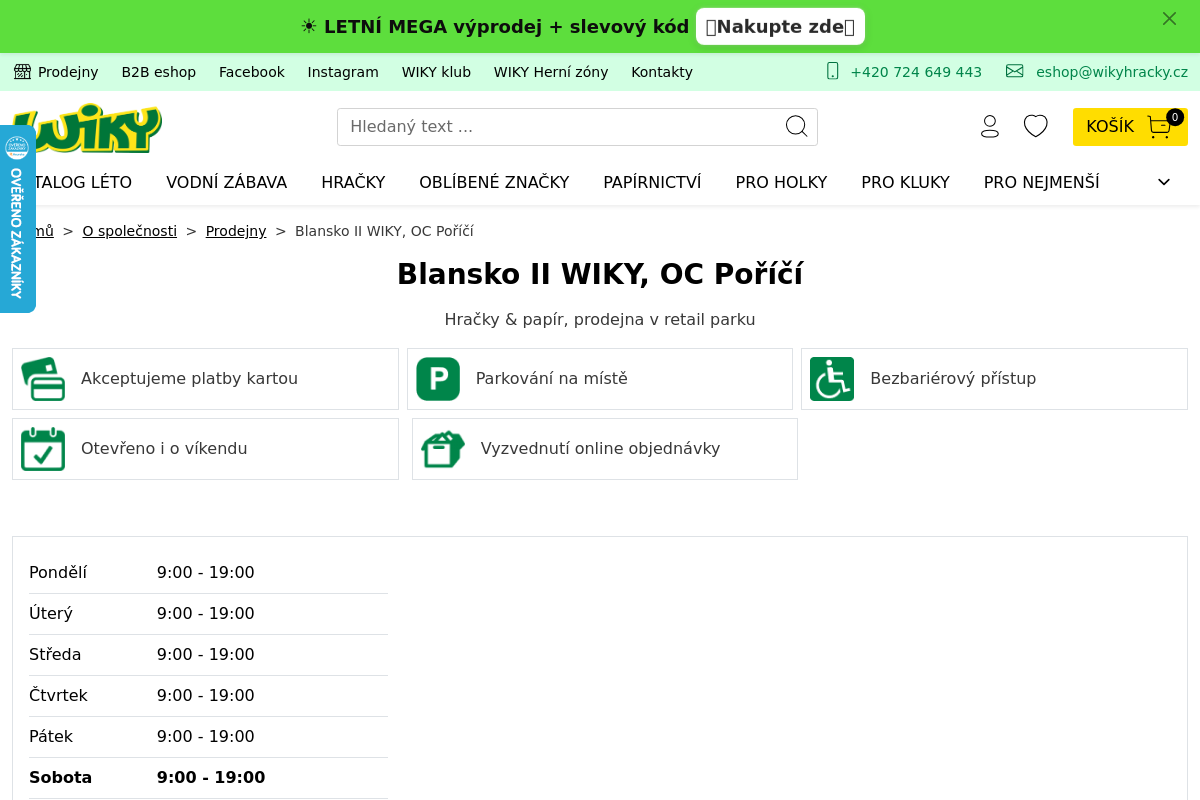
Task: Click Akceptujeme platby kartou text
Action: pos(189,379)
